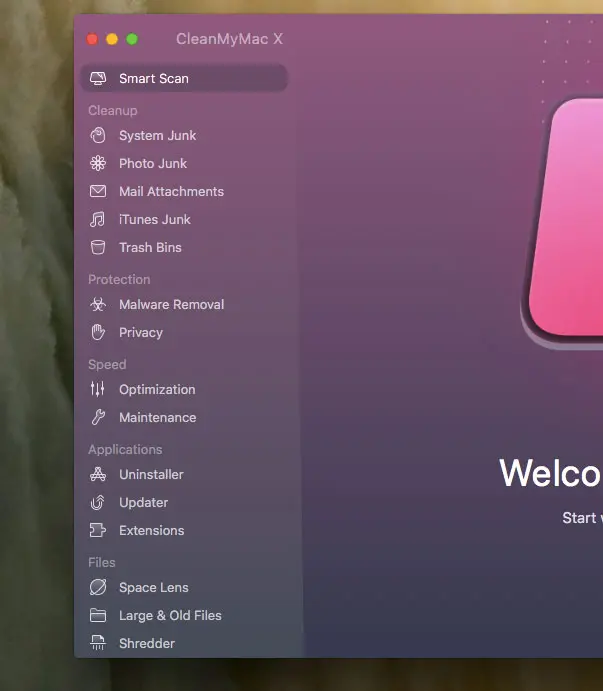
Task: Click the Space Lens planet icon
Action: coord(98,587)
